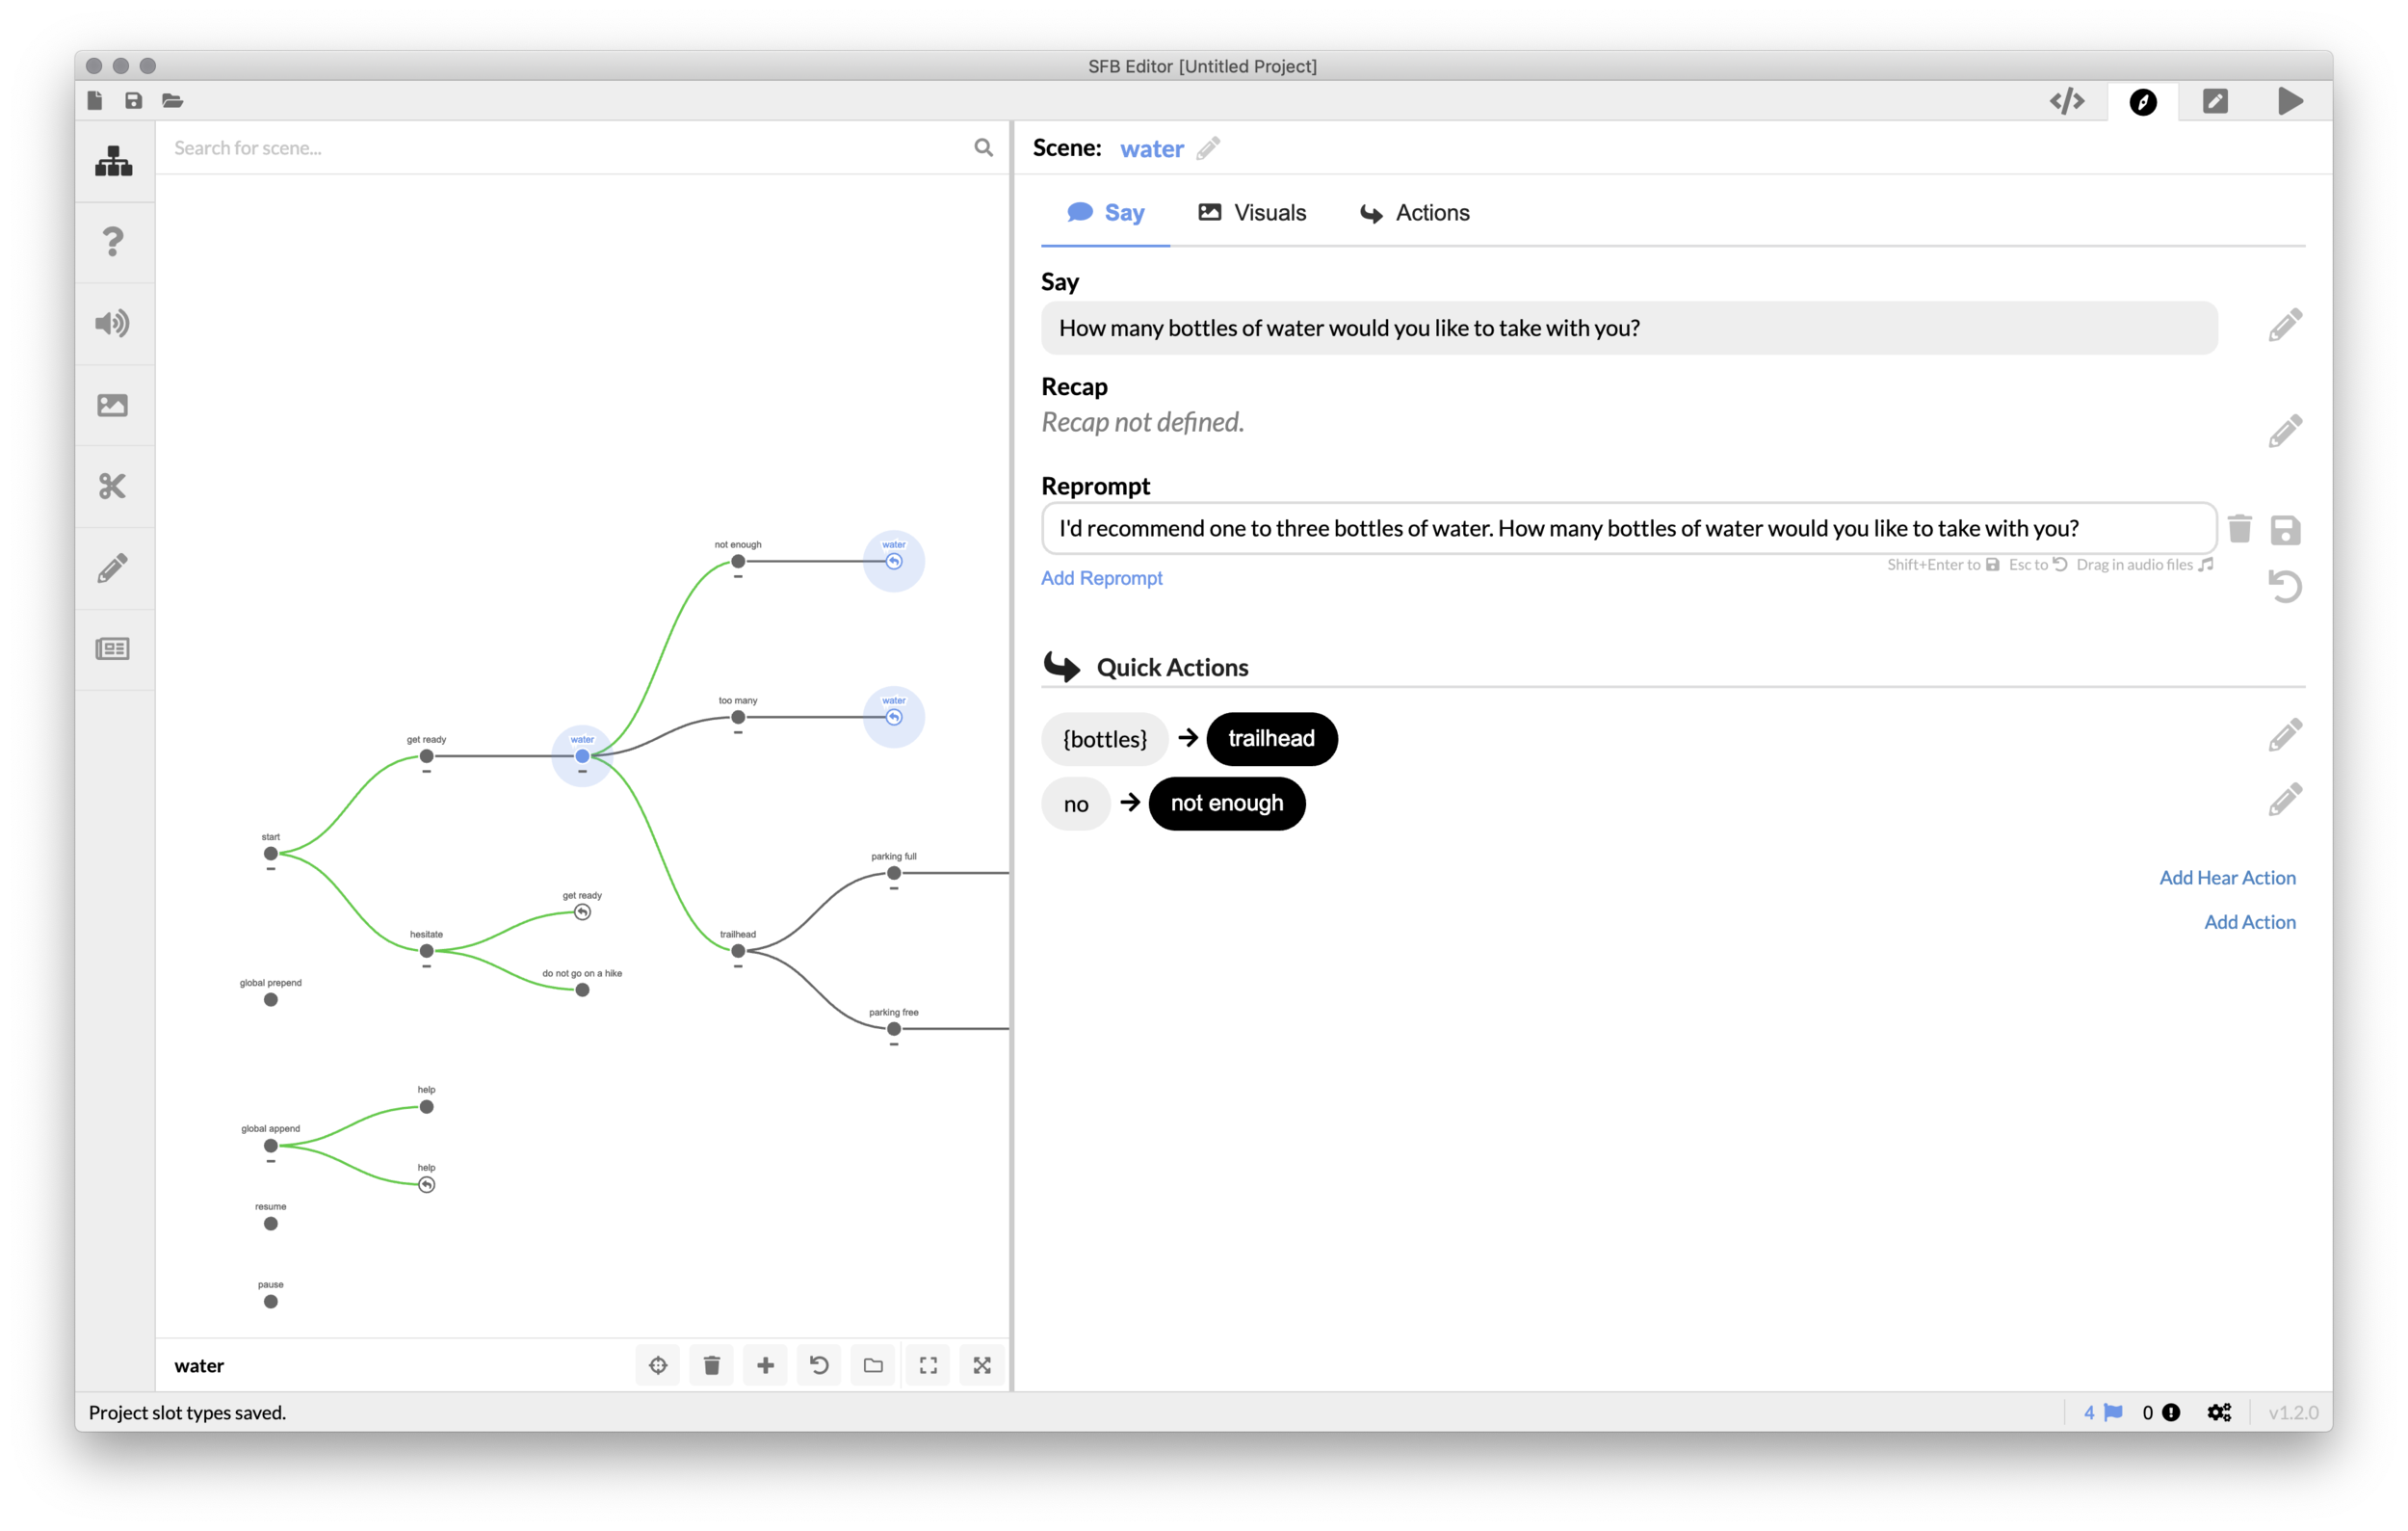Open the help question mark panel
This screenshot has height=1531, width=2408.
[x=113, y=242]
